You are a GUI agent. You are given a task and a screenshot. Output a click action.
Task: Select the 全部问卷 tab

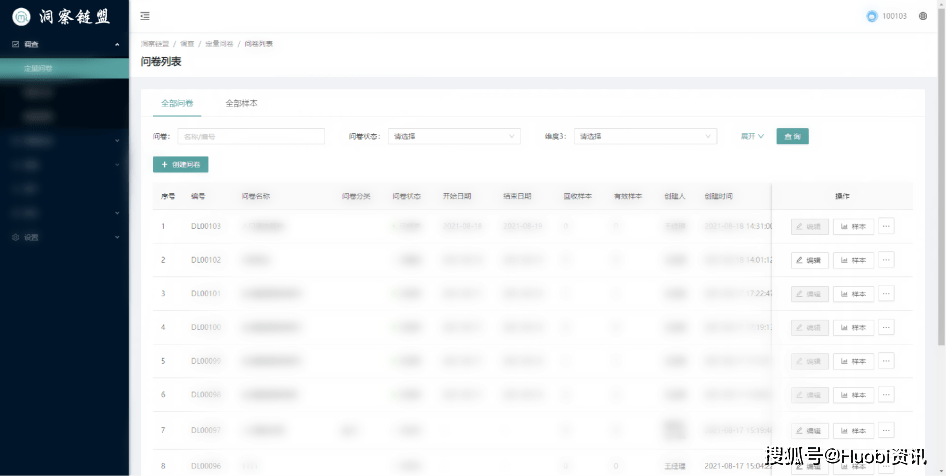pos(177,103)
